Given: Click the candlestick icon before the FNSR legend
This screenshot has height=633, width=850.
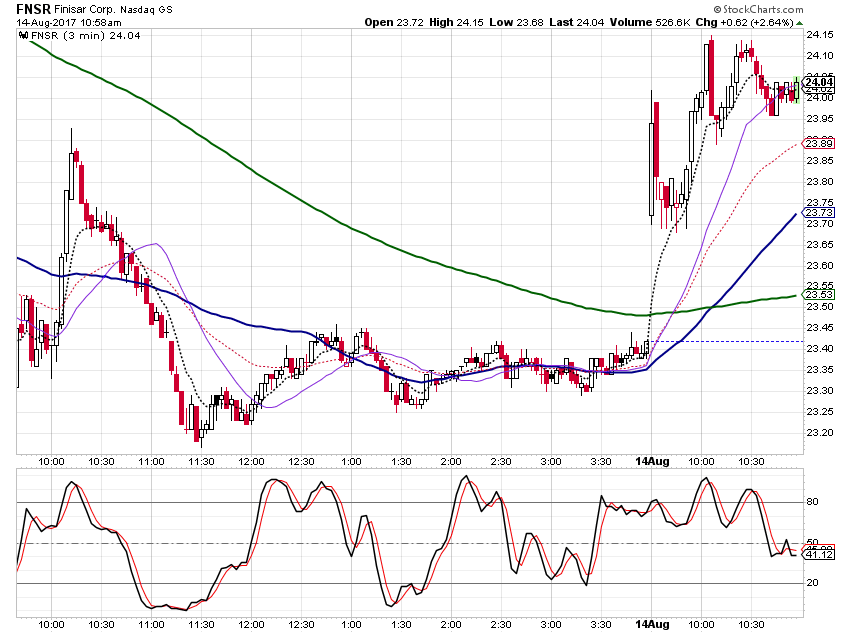Looking at the screenshot, I should pyautogui.click(x=23, y=36).
